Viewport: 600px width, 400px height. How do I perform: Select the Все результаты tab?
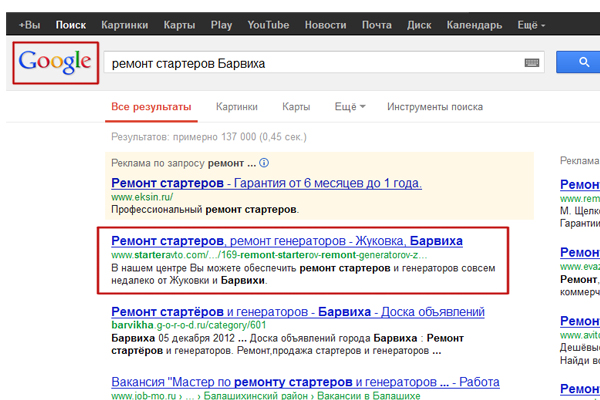151,107
